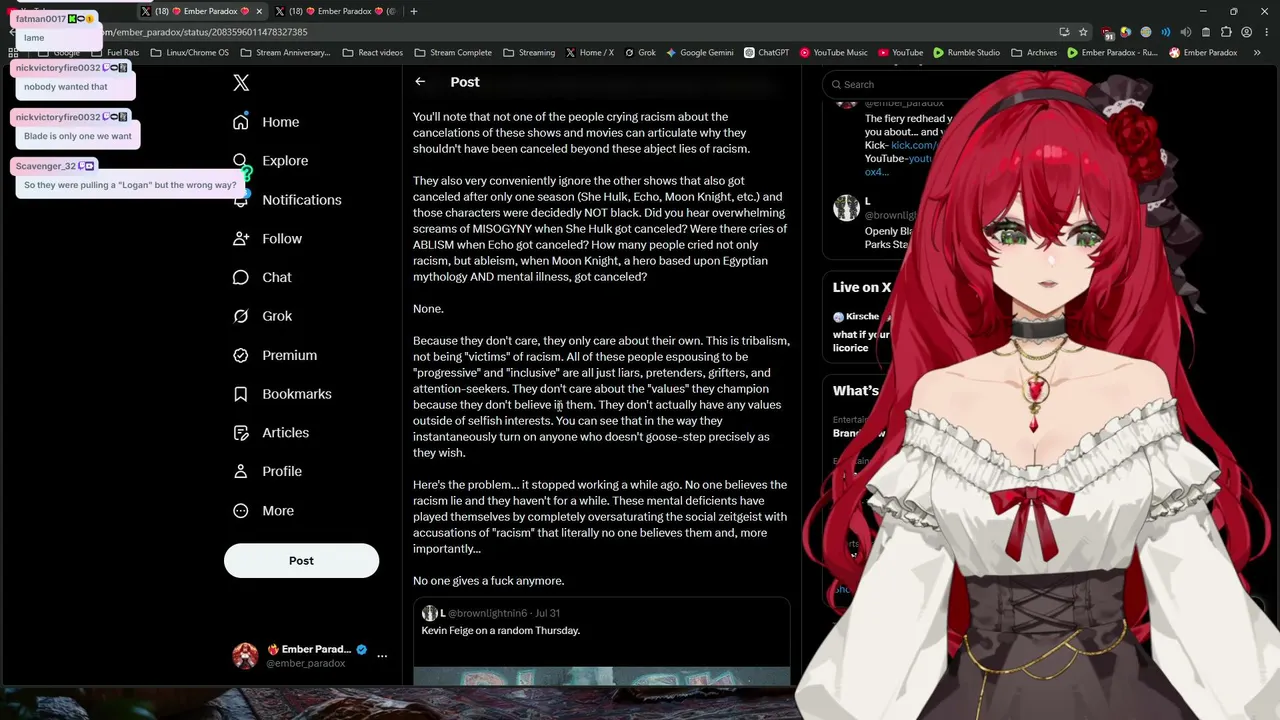The image size is (1280, 720).
Task: Click the browser address bar URL
Action: pos(204,32)
